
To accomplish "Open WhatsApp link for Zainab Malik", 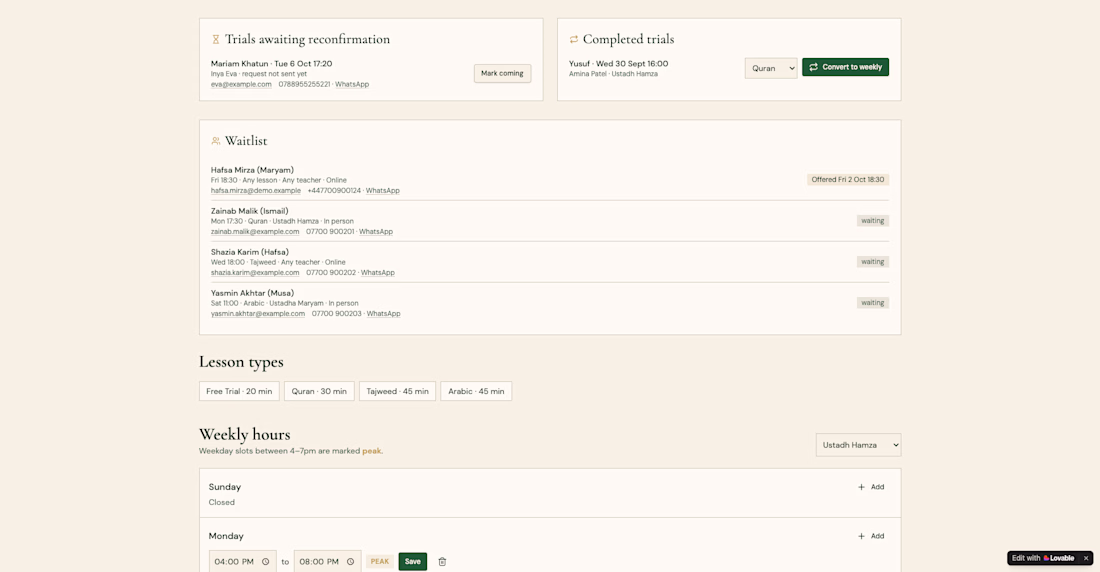I will point(376,232).
